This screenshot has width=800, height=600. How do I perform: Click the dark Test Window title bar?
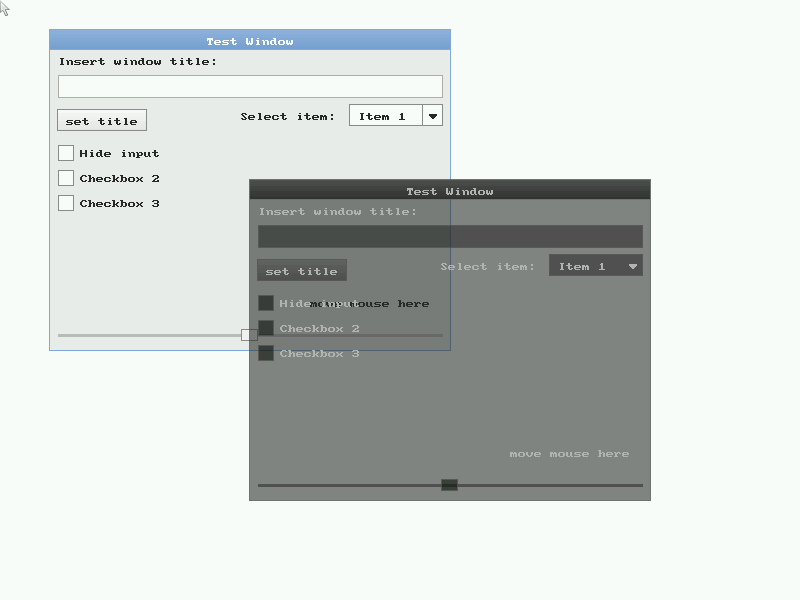coord(450,191)
